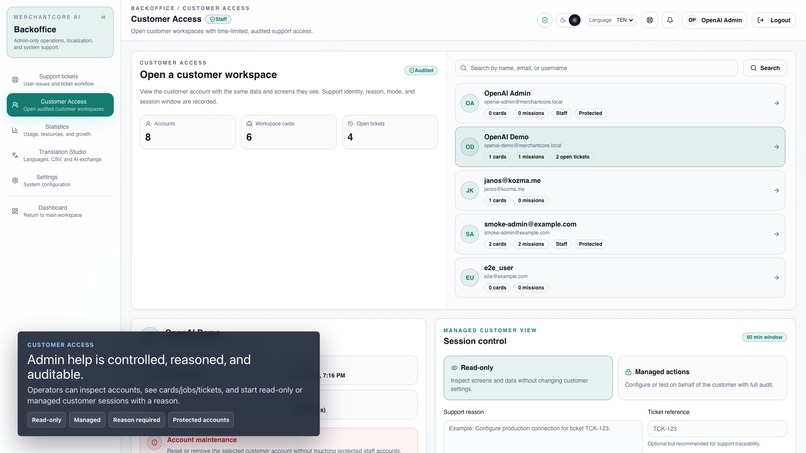
Task: Select the janos@kozma.me account name
Action: click(512, 180)
